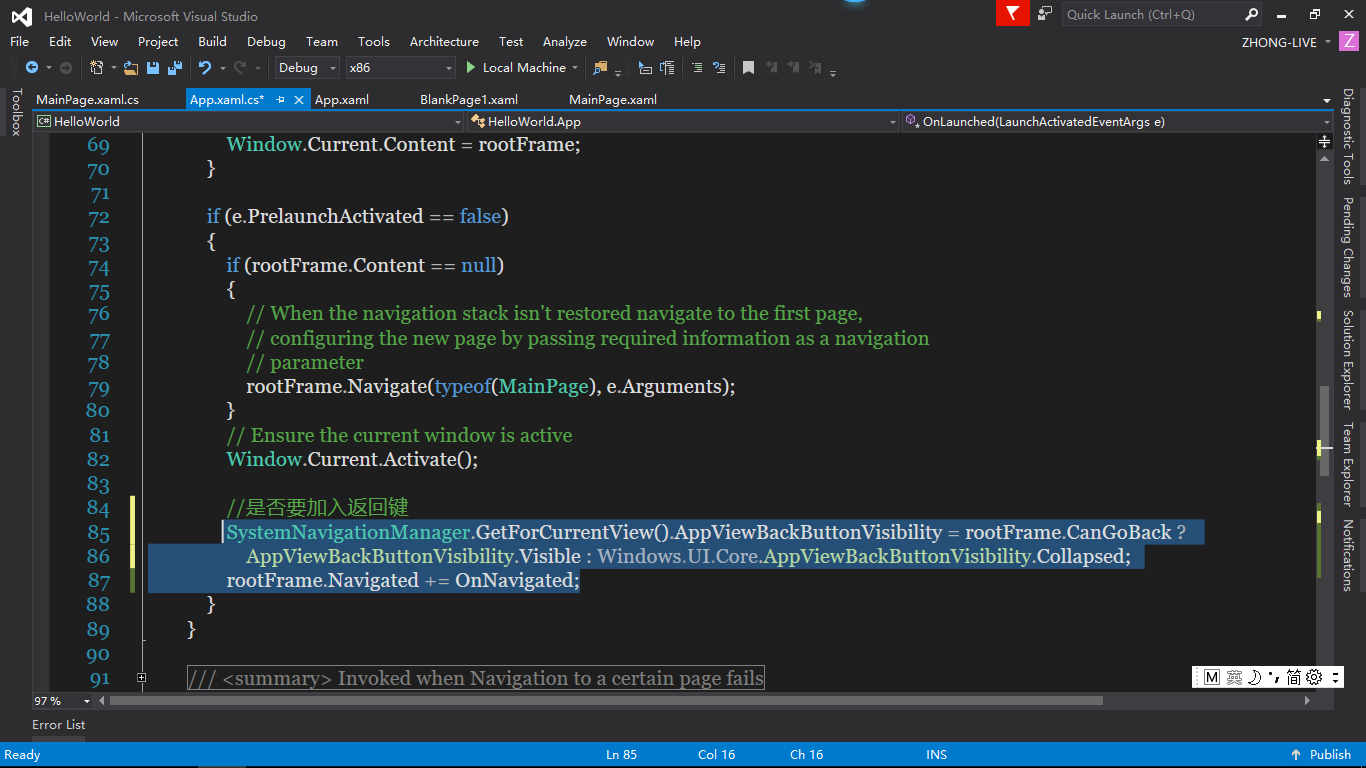Open the Error List panel tab
This screenshot has height=768, width=1366.
click(58, 725)
